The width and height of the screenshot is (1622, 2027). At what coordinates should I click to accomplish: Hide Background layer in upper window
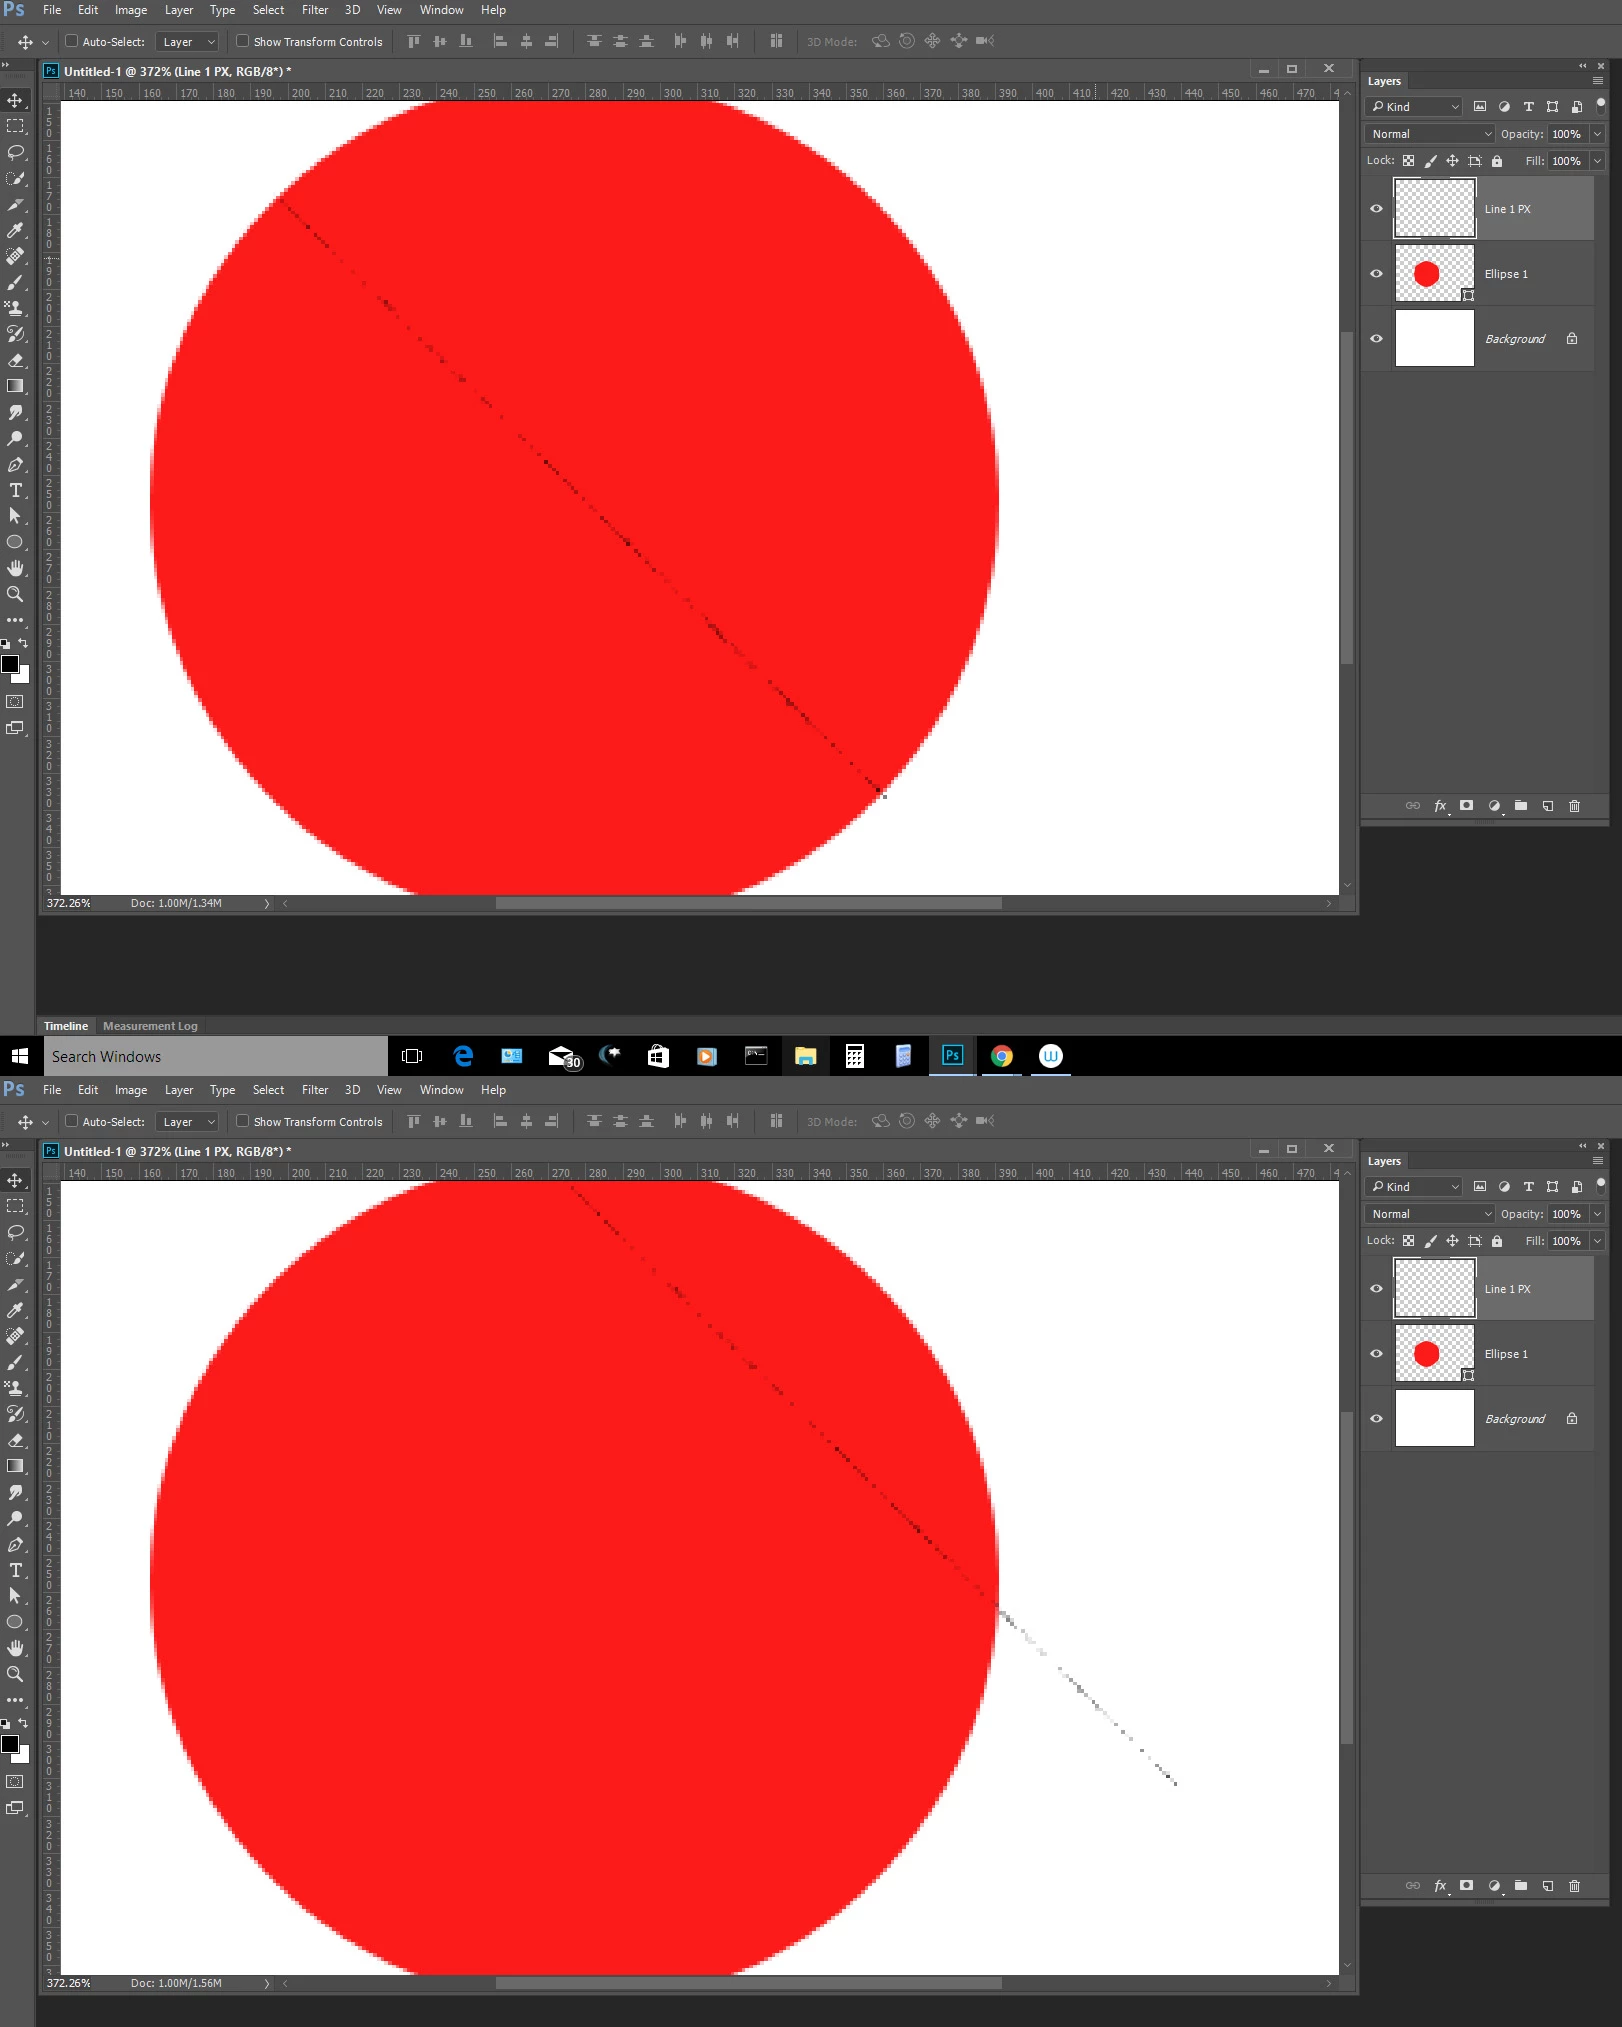(x=1376, y=338)
